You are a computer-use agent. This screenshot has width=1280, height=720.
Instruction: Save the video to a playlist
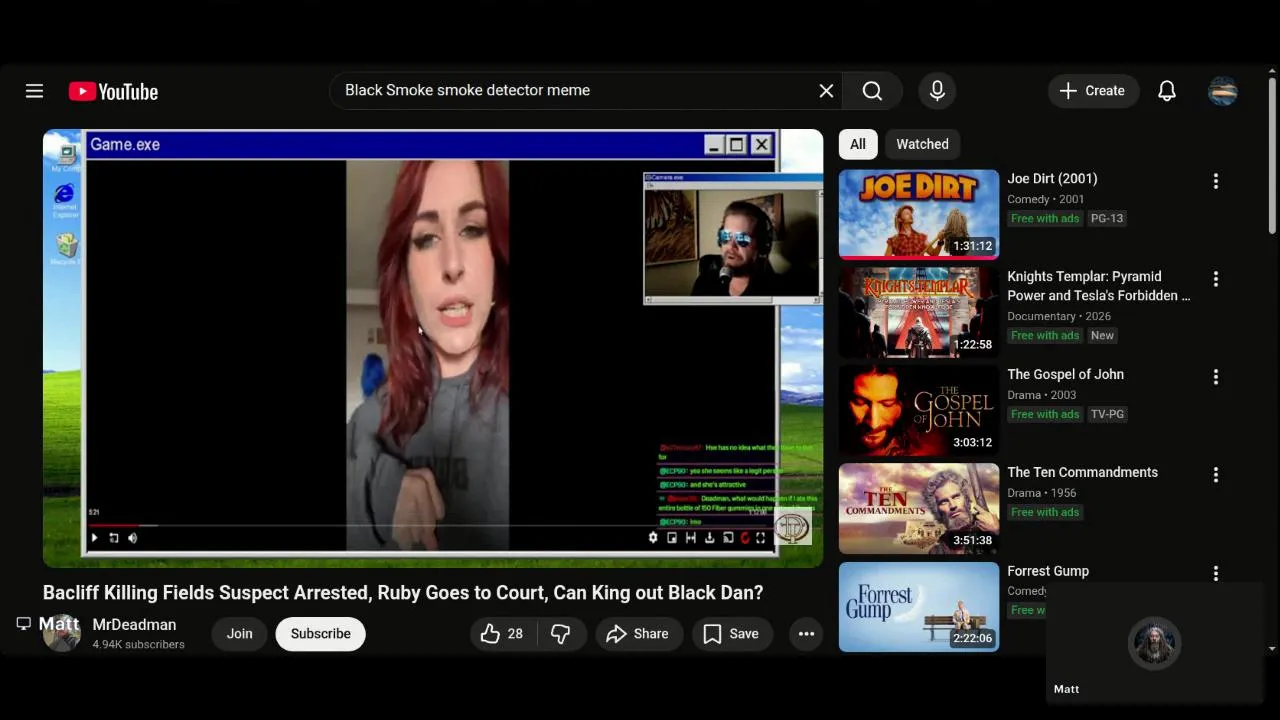click(x=731, y=634)
